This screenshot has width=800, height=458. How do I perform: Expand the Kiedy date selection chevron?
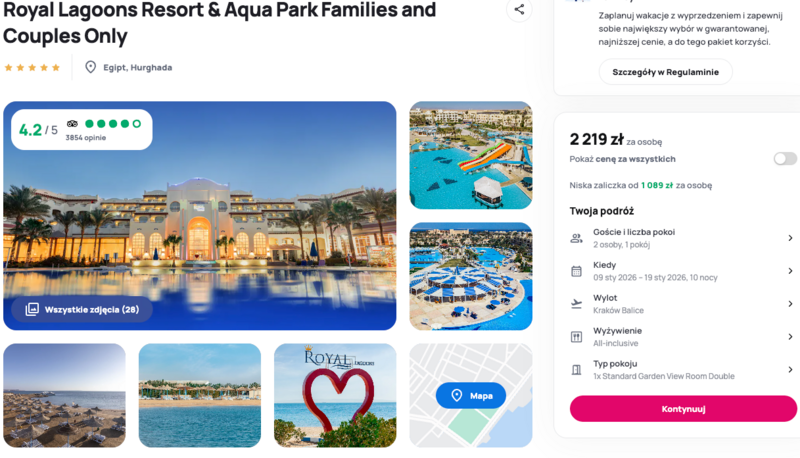coord(789,271)
